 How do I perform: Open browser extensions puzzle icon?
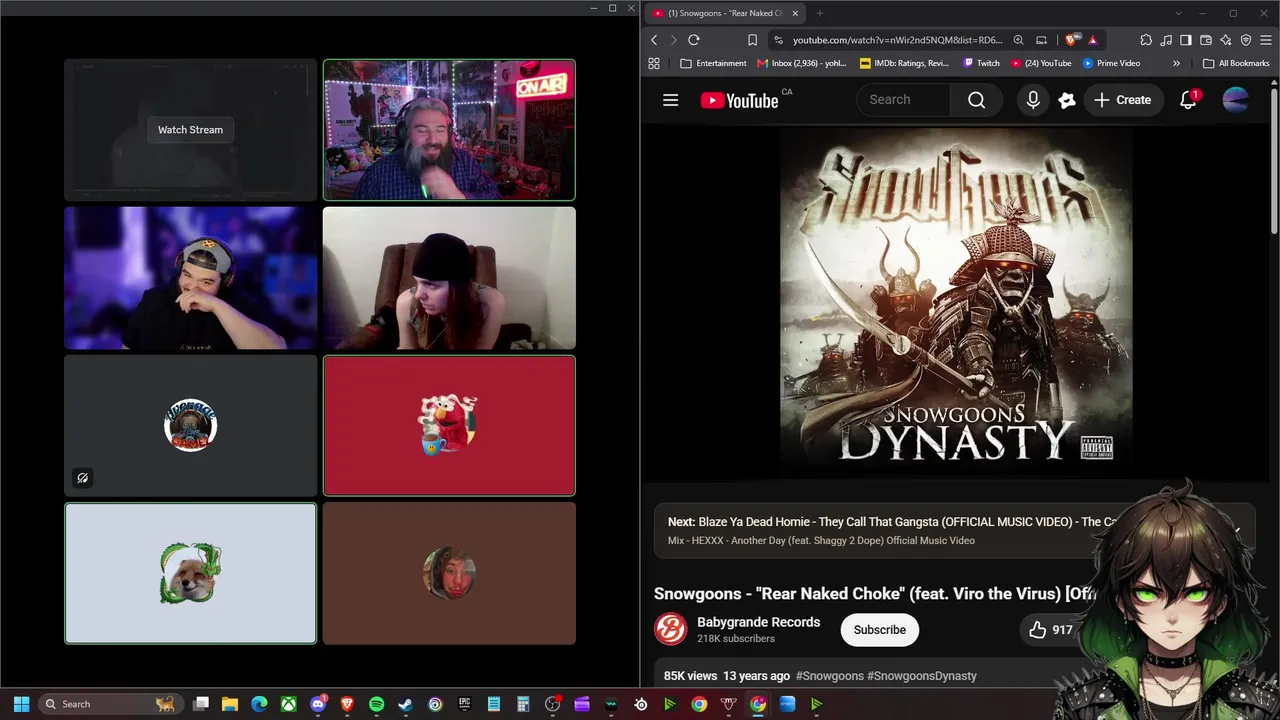1146,40
